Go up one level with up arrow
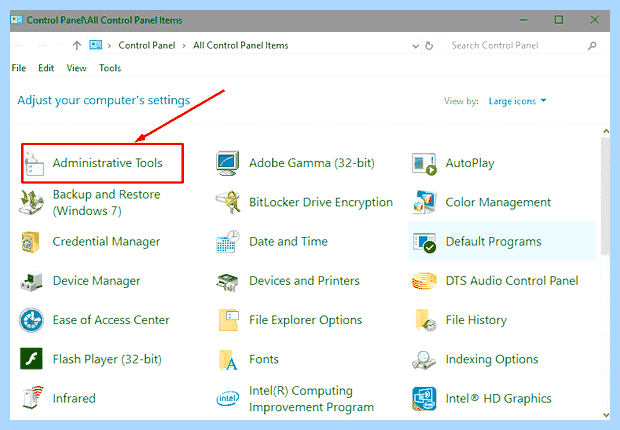The image size is (620, 430). tap(77, 45)
